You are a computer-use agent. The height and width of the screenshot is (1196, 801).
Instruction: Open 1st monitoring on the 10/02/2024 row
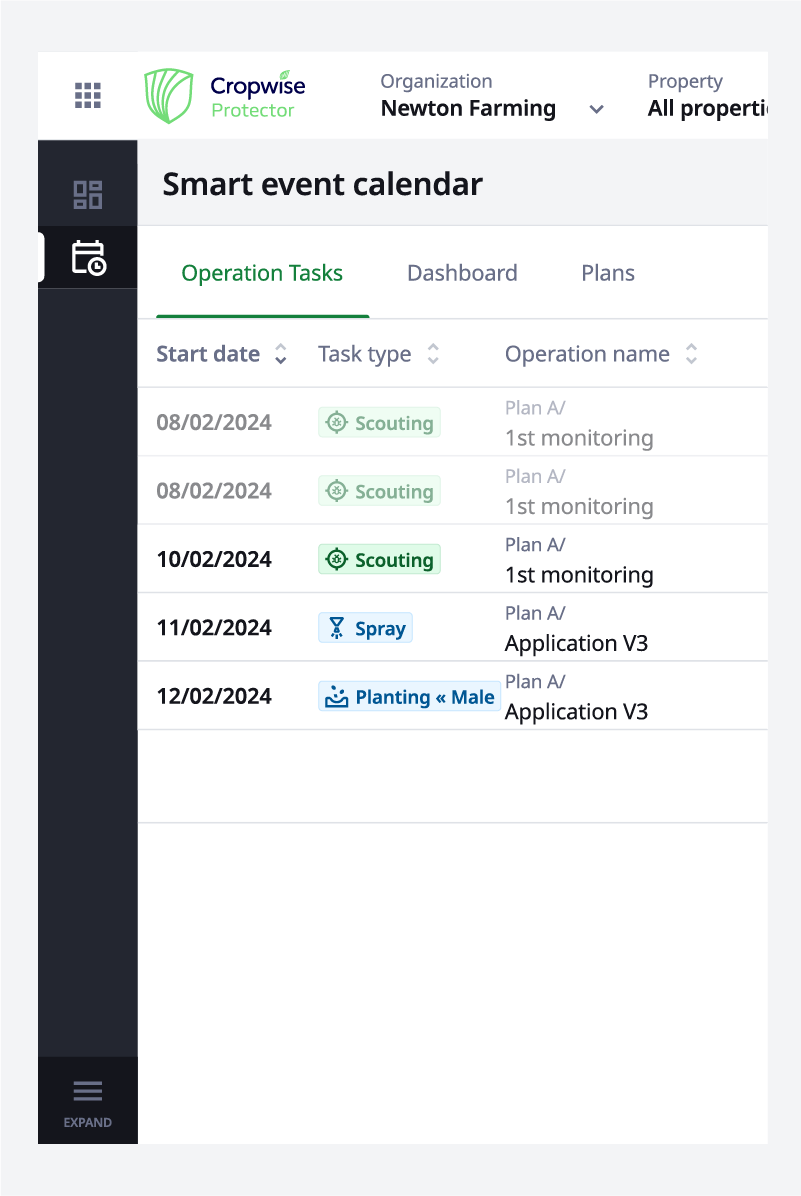tap(579, 574)
